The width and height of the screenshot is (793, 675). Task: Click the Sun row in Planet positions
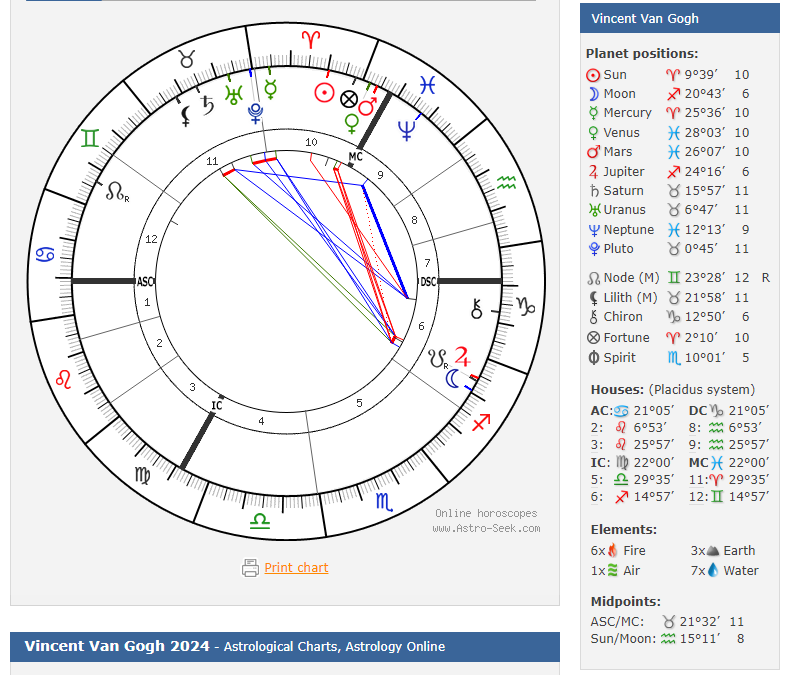(668, 75)
